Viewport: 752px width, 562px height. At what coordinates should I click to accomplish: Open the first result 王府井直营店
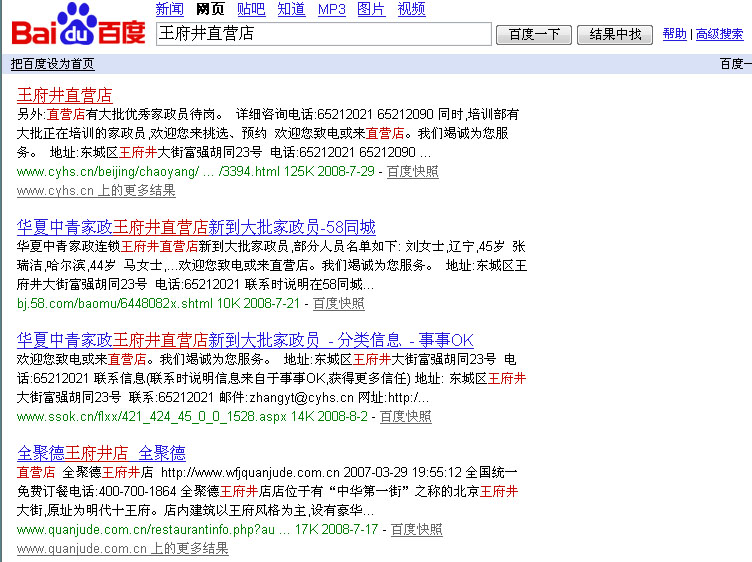pos(65,95)
